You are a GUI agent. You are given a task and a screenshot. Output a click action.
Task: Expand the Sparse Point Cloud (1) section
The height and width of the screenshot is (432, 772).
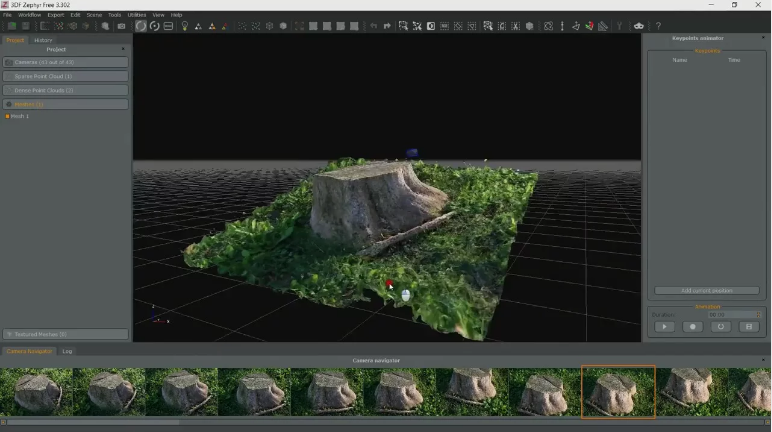point(65,76)
